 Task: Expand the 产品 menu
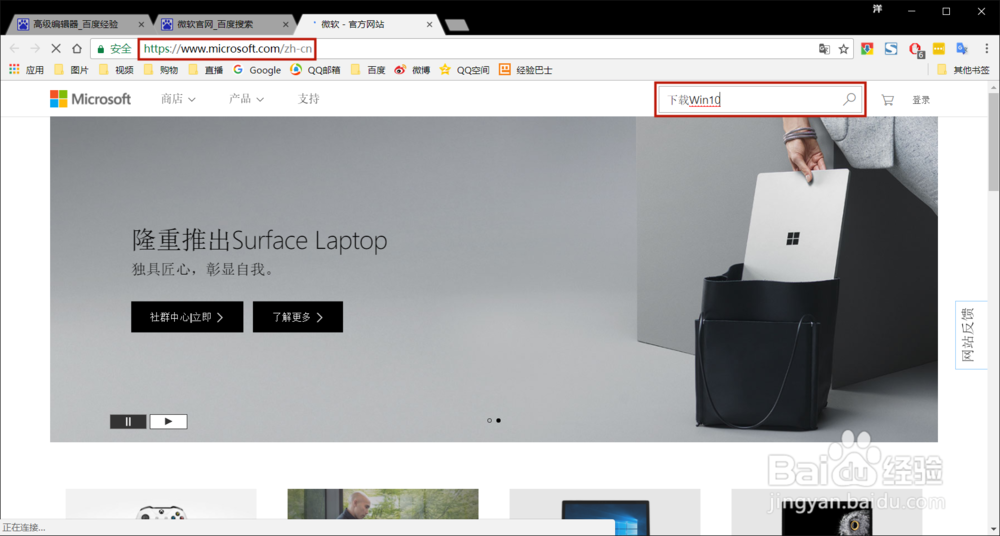tap(246, 99)
